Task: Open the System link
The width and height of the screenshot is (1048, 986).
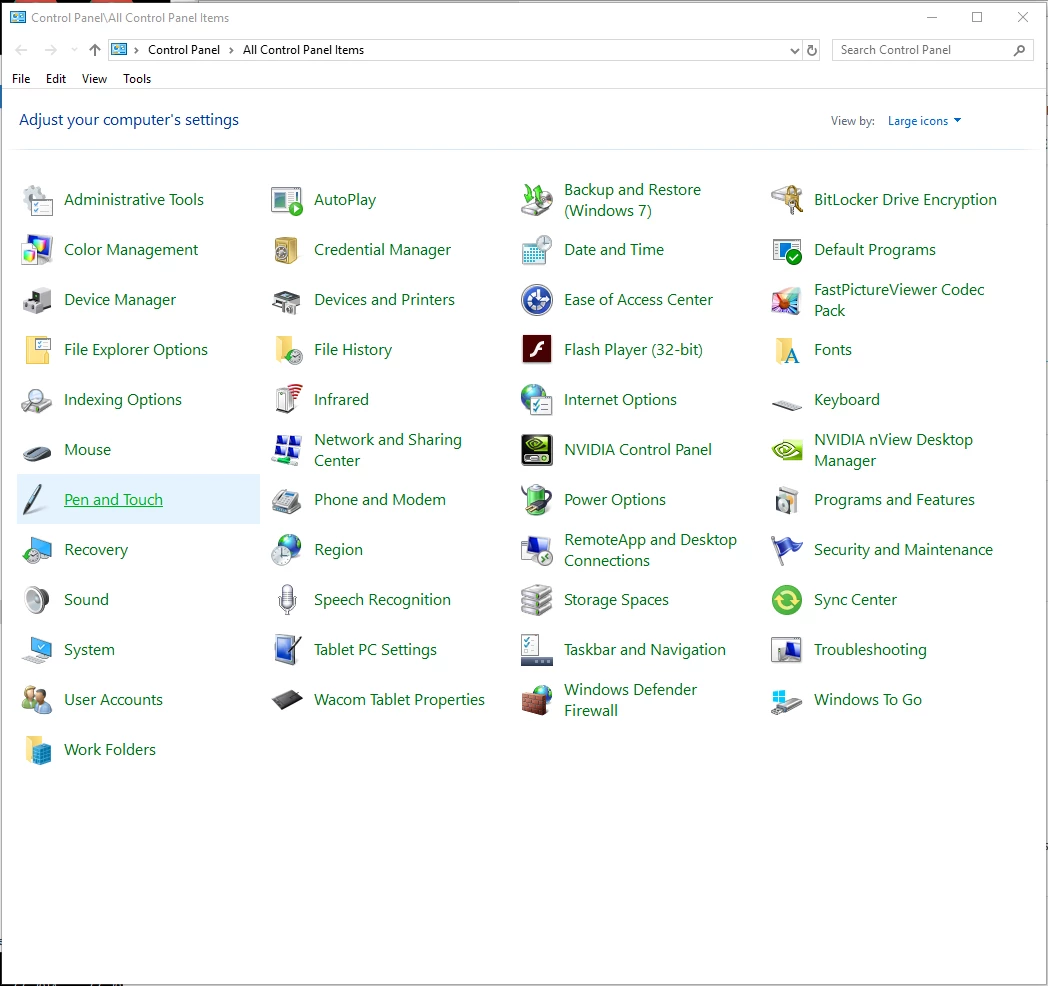Action: coord(90,650)
